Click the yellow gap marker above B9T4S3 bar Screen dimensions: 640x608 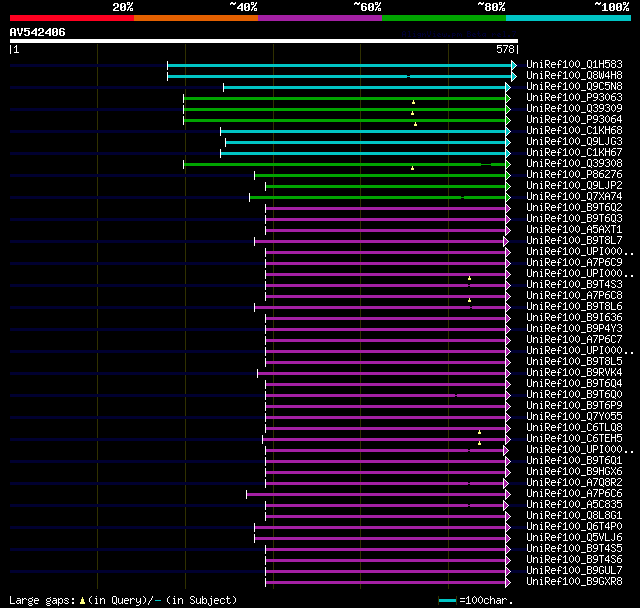pos(469,278)
